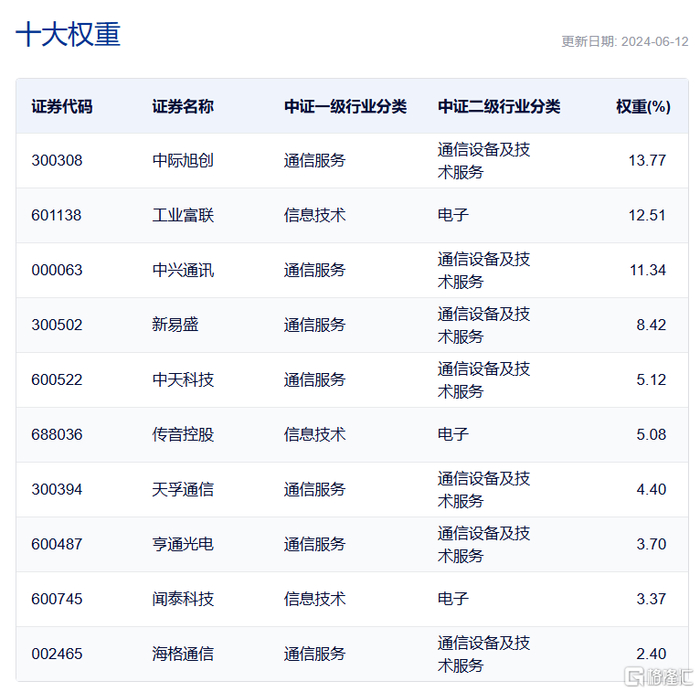Image resolution: width=700 pixels, height=694 pixels.
Task: Click 通信服务 in the 中兴通讯 row
Action: (314, 270)
